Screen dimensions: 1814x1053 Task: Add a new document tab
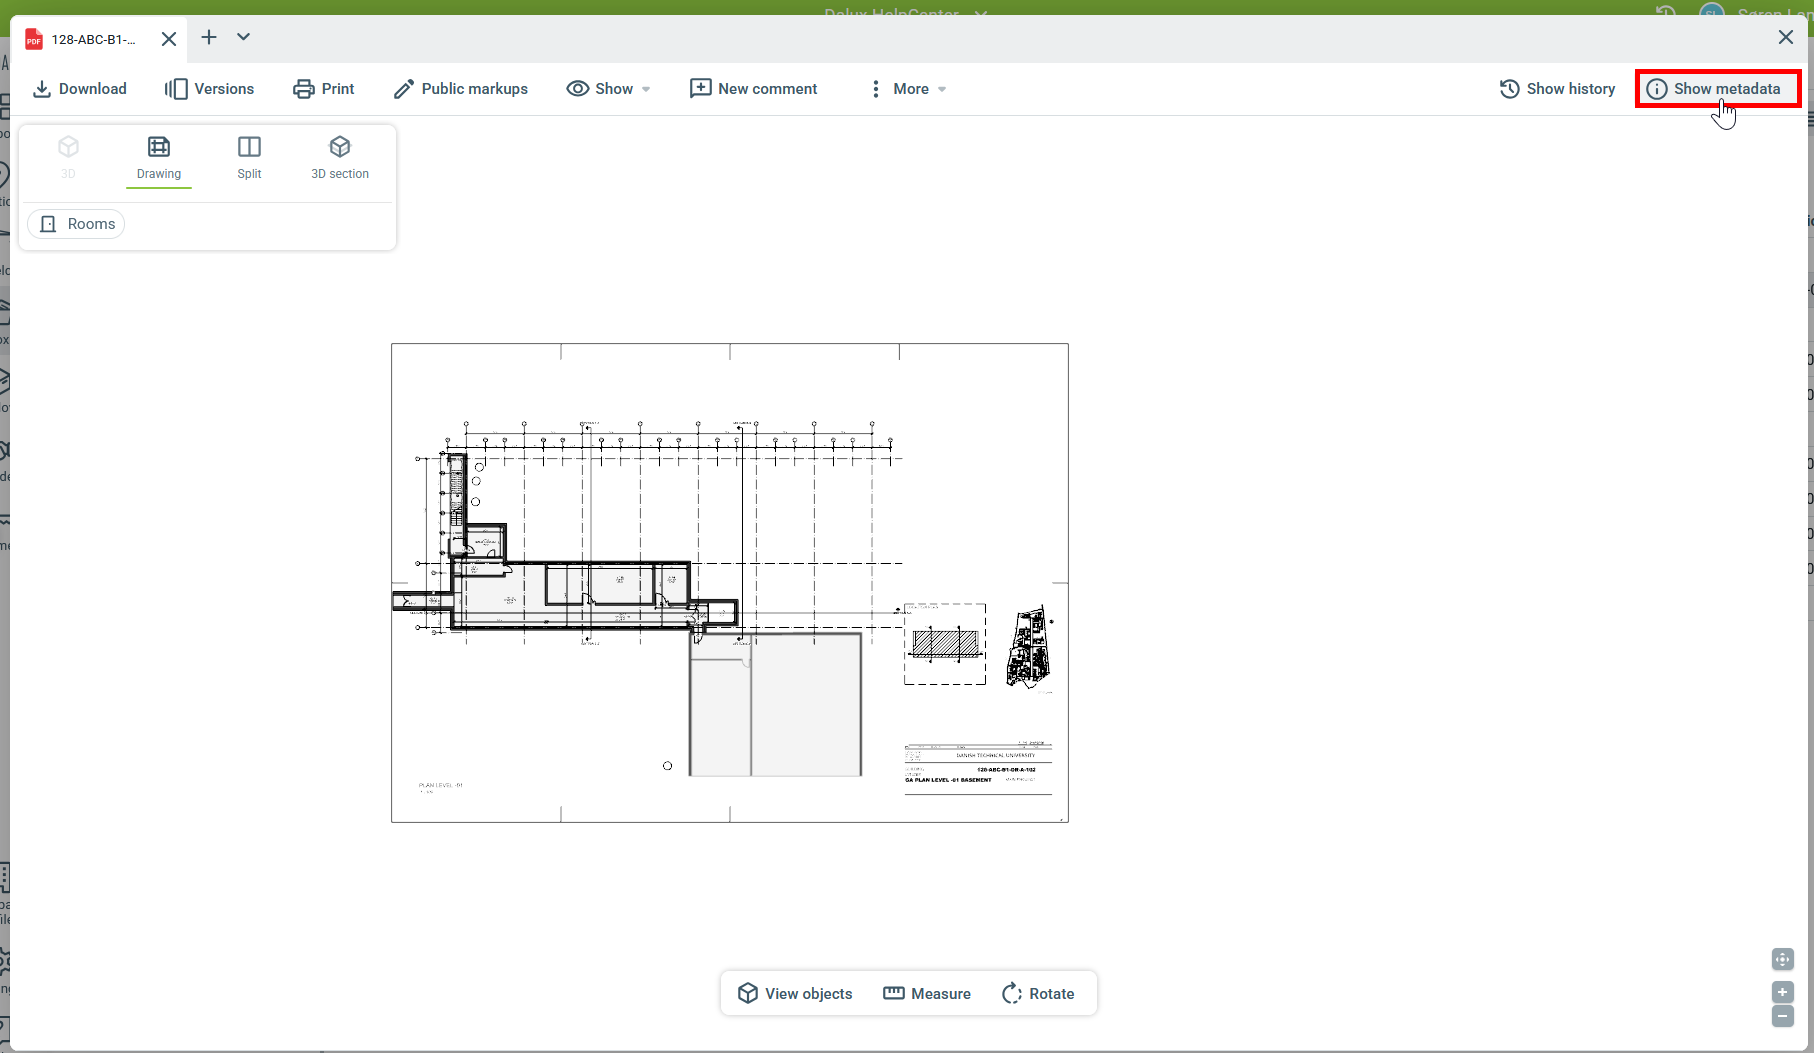point(208,37)
